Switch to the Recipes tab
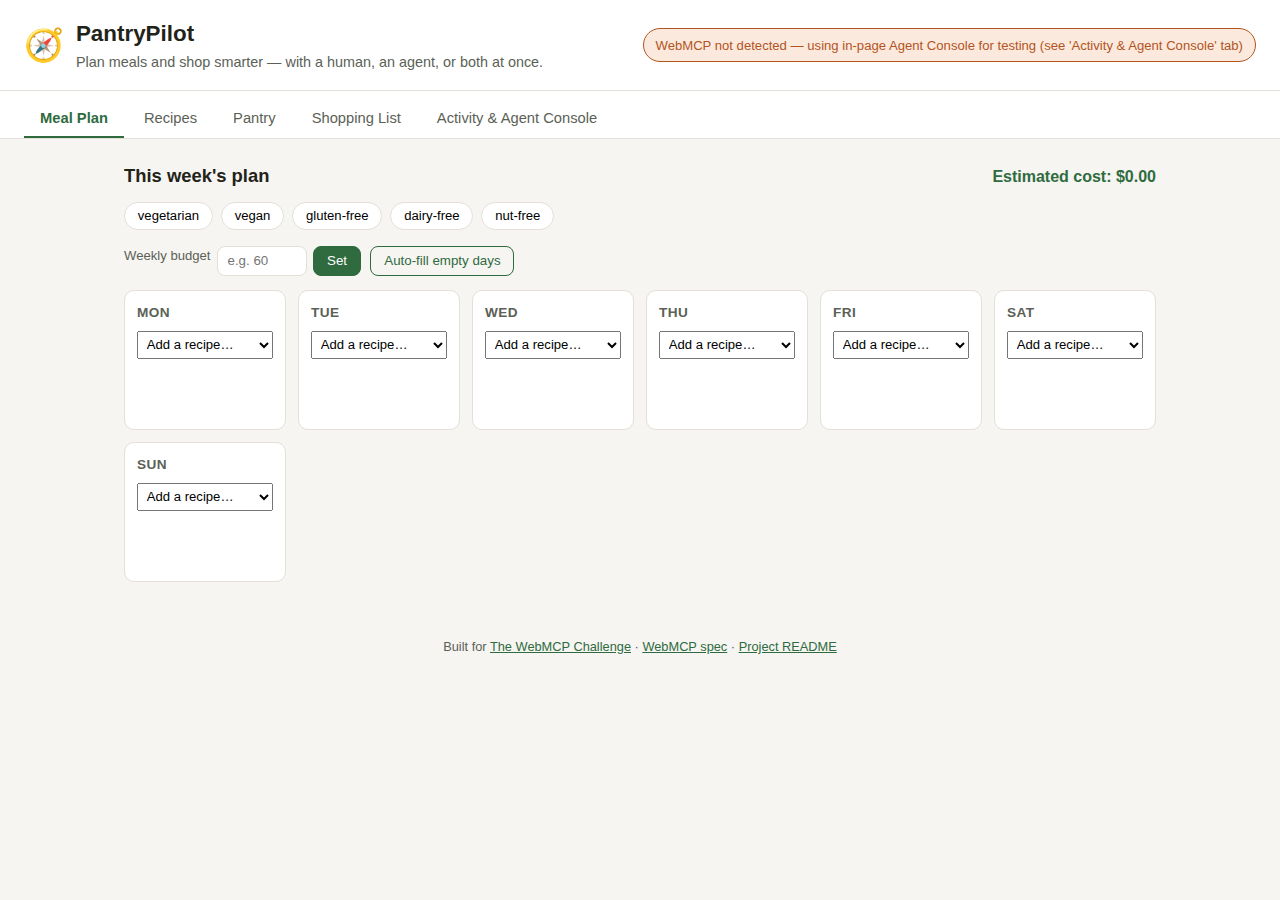Image resolution: width=1280 pixels, height=900 pixels. click(x=170, y=118)
